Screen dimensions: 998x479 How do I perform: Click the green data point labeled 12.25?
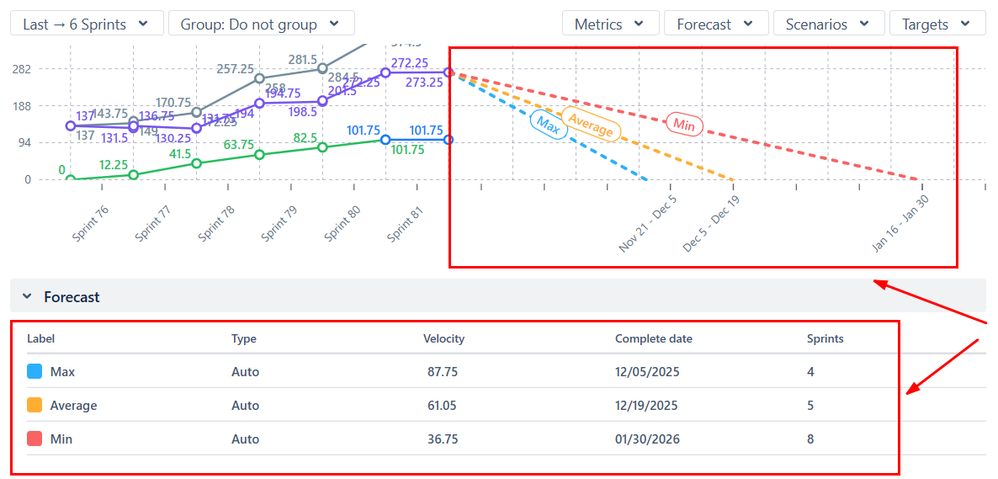(x=133, y=175)
